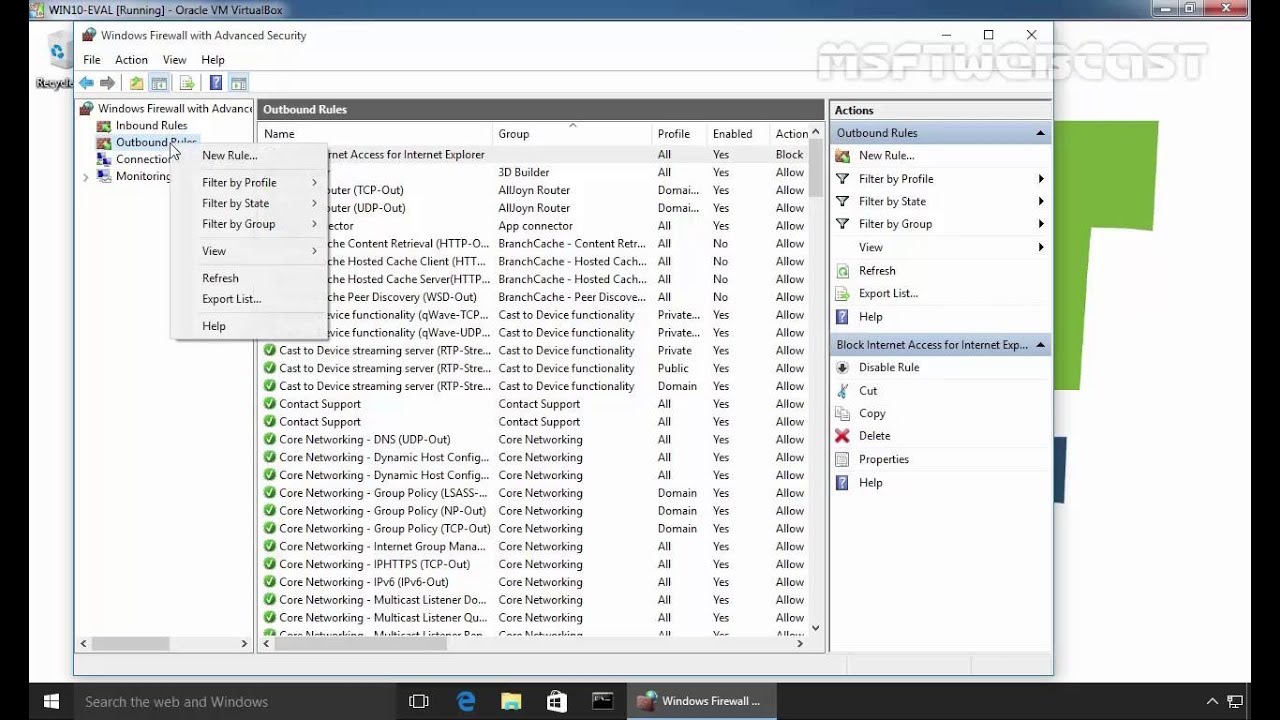Click the green Refresh icon in Actions pane

pyautogui.click(x=842, y=271)
